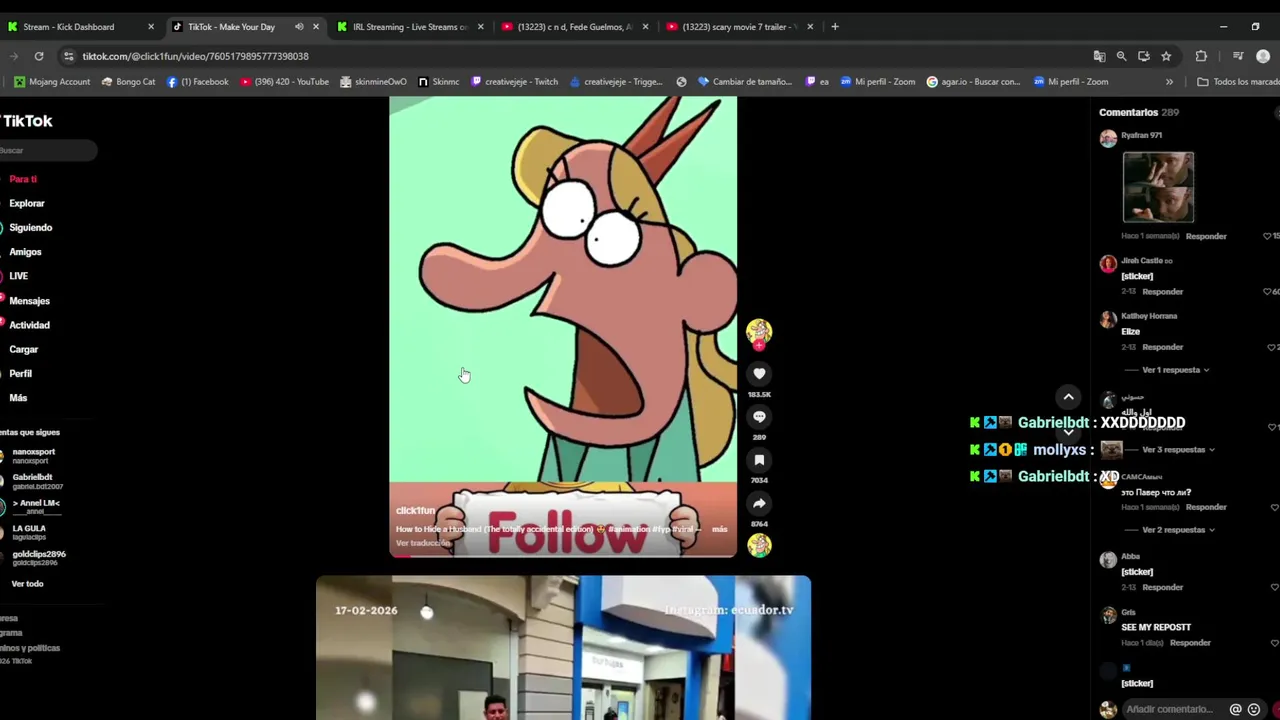1280x720 pixels.
Task: Switch to scary movie 7 trailer tab
Action: pyautogui.click(x=739, y=27)
